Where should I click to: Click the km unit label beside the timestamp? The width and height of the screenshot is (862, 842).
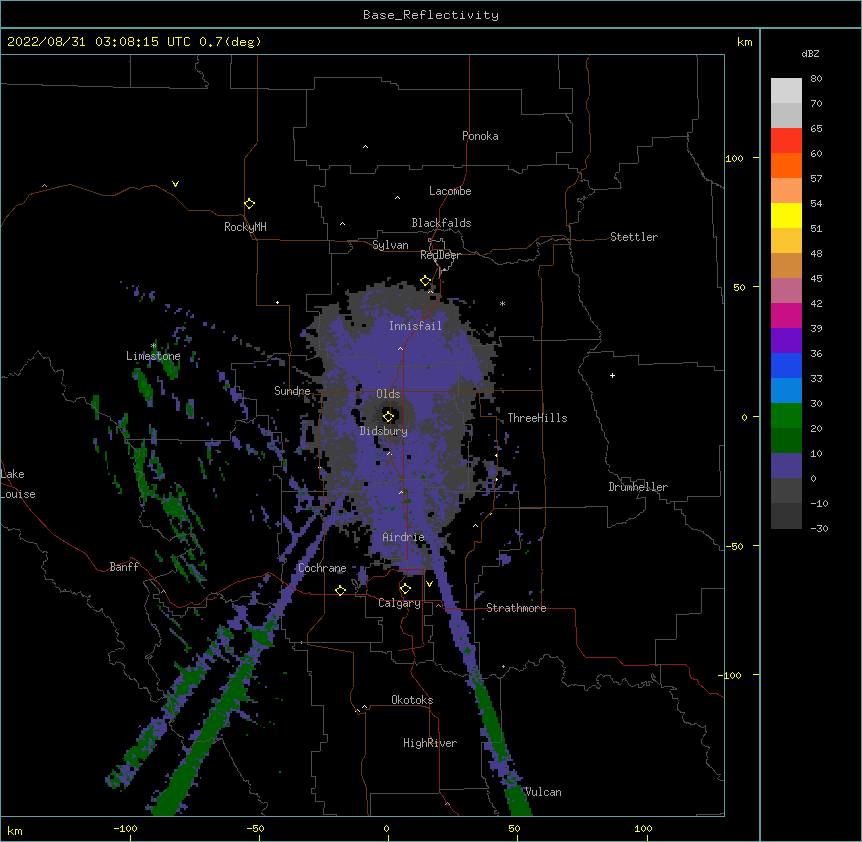click(745, 42)
